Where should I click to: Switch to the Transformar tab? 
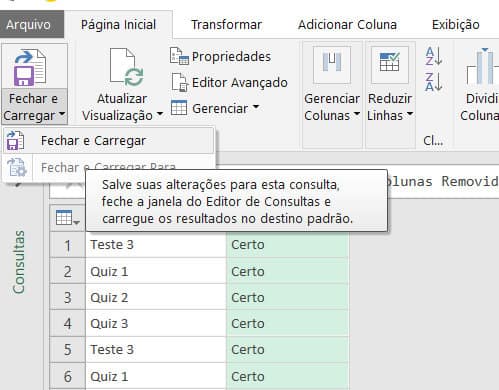(x=226, y=24)
